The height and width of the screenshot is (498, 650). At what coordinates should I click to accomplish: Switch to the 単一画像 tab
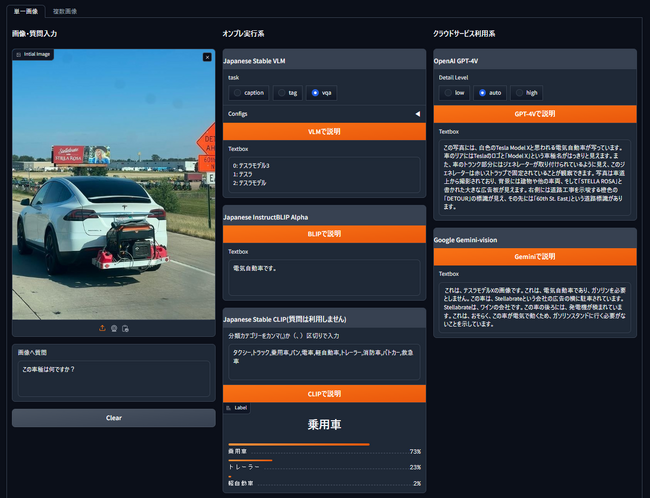[x=26, y=11]
